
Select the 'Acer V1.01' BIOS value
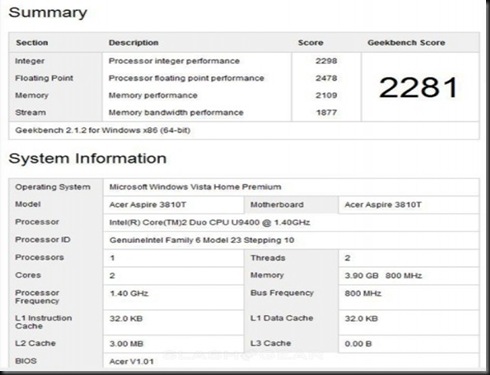131,361
